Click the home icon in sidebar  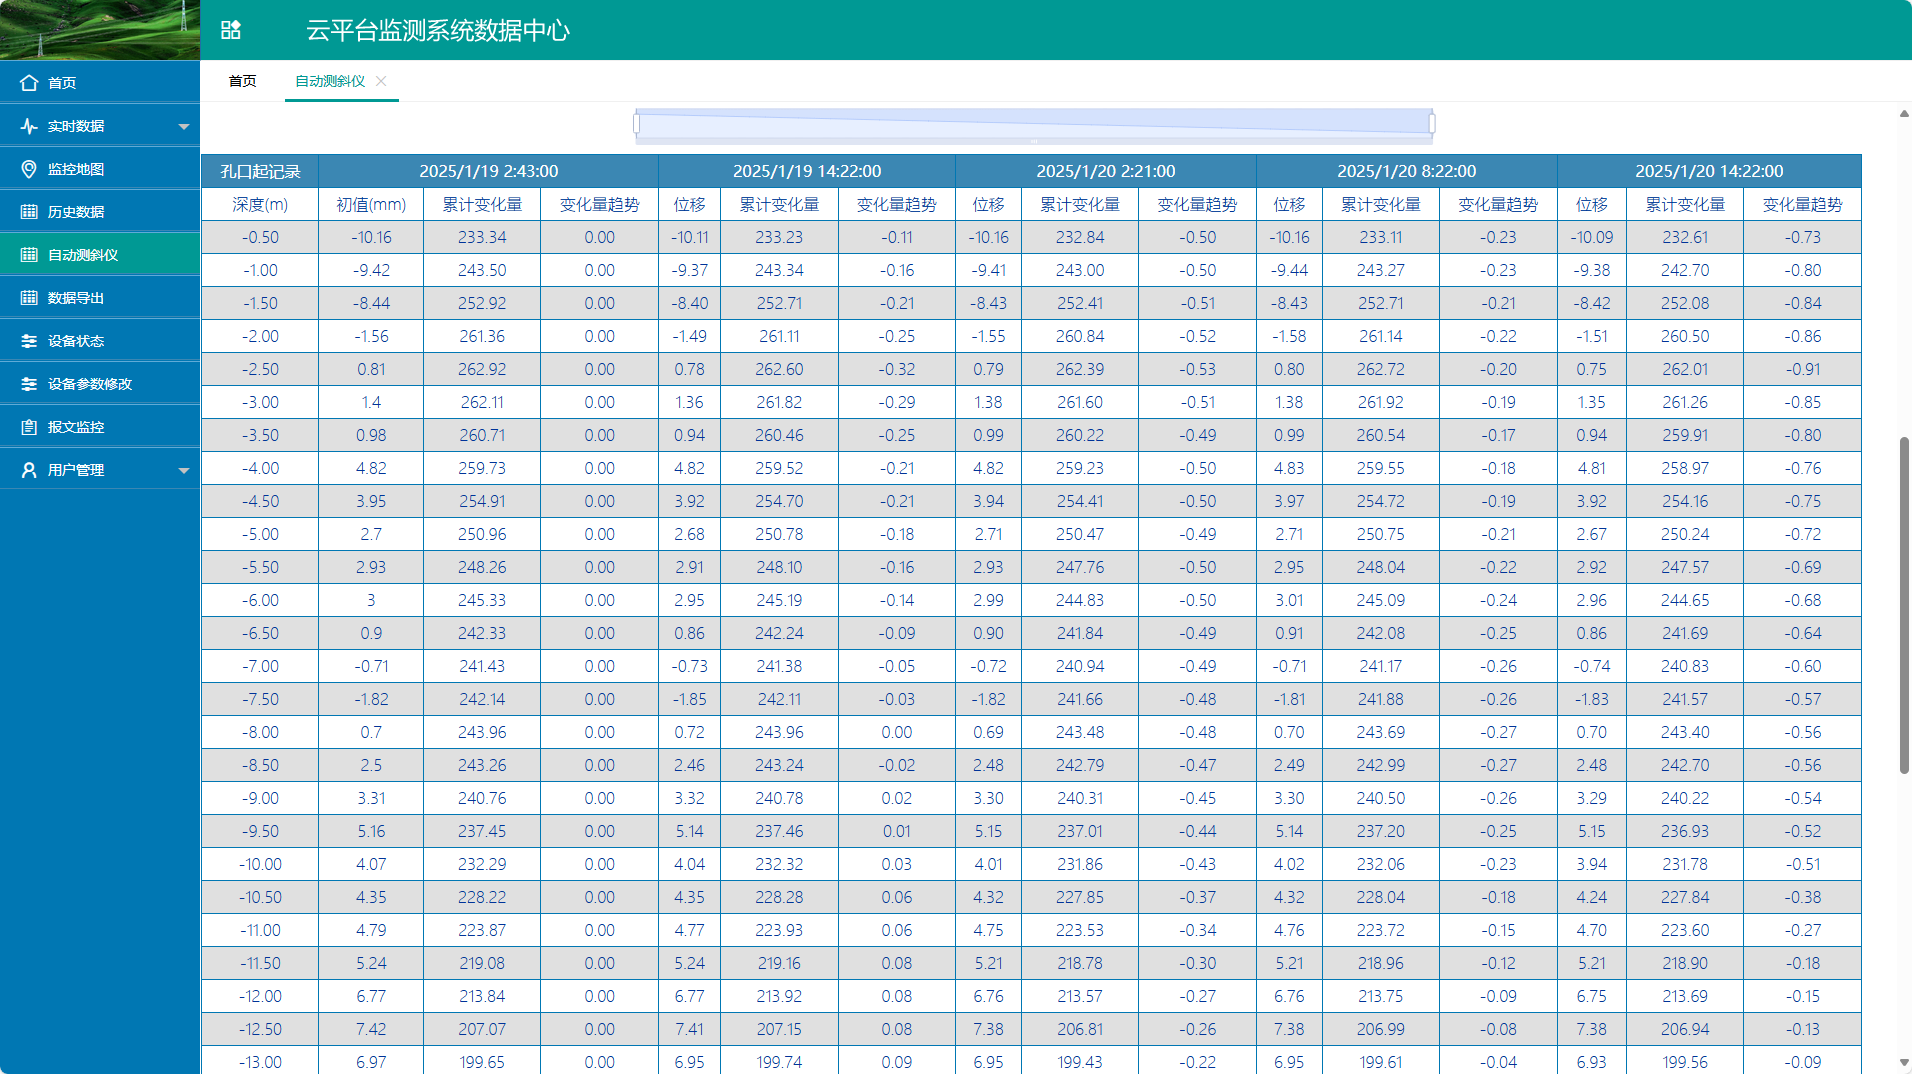click(x=29, y=83)
